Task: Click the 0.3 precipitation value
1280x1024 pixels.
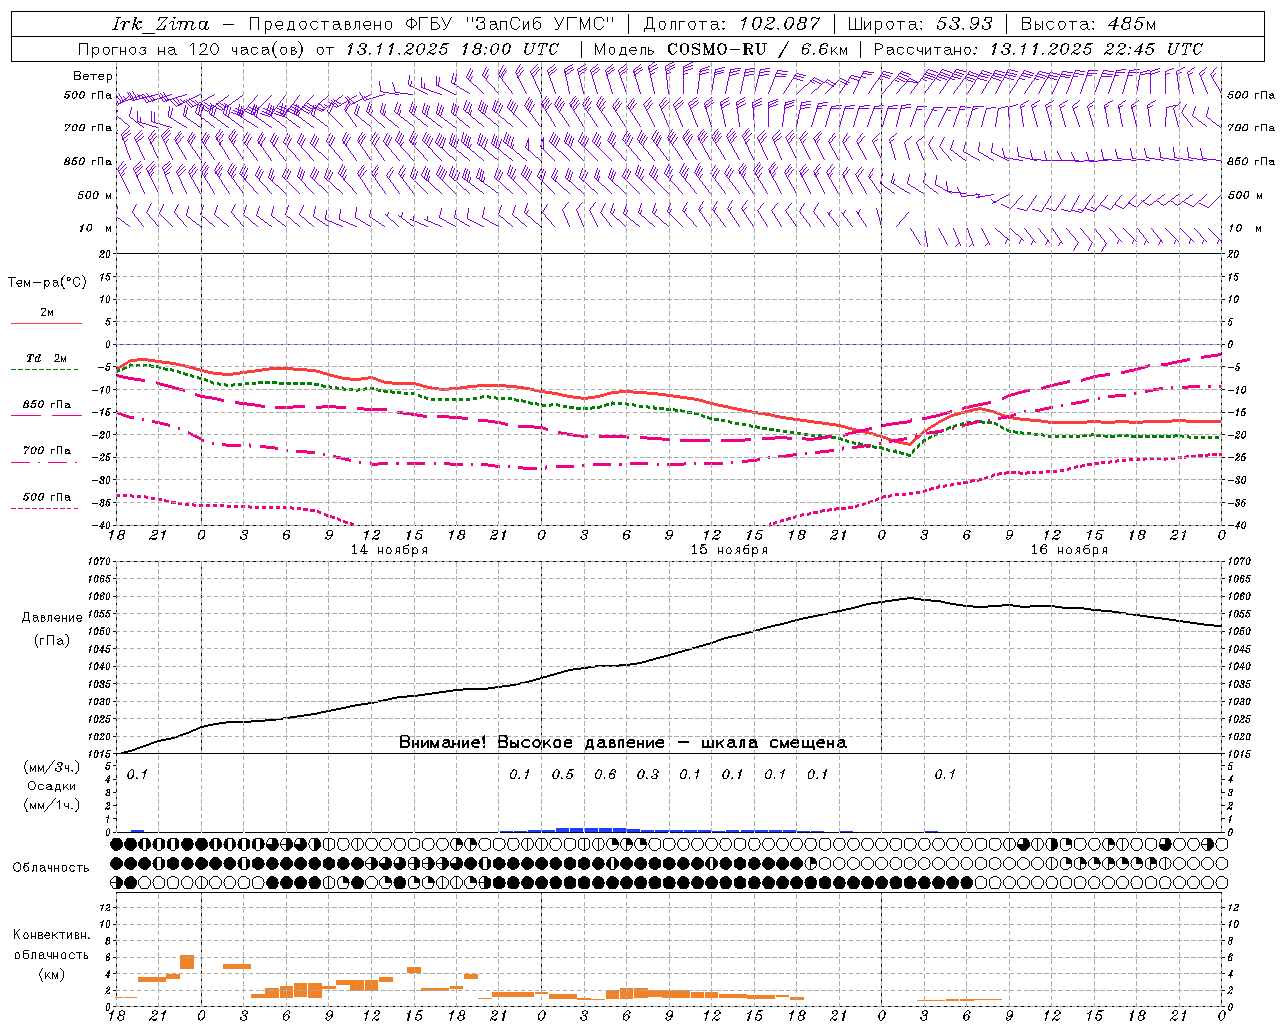Action: click(648, 774)
